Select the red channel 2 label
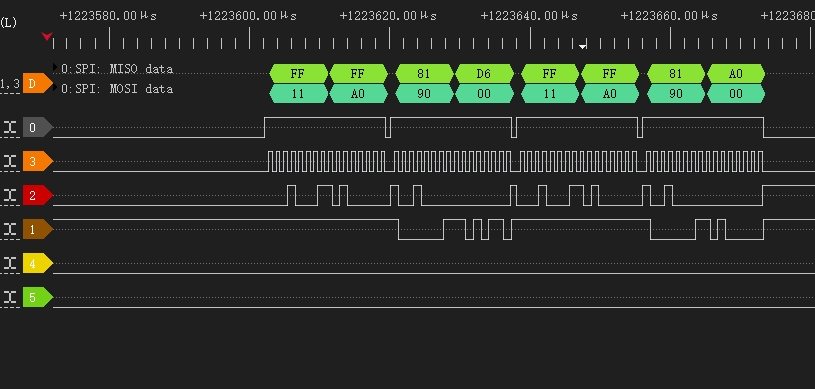The height and width of the screenshot is (389, 815). [37, 196]
